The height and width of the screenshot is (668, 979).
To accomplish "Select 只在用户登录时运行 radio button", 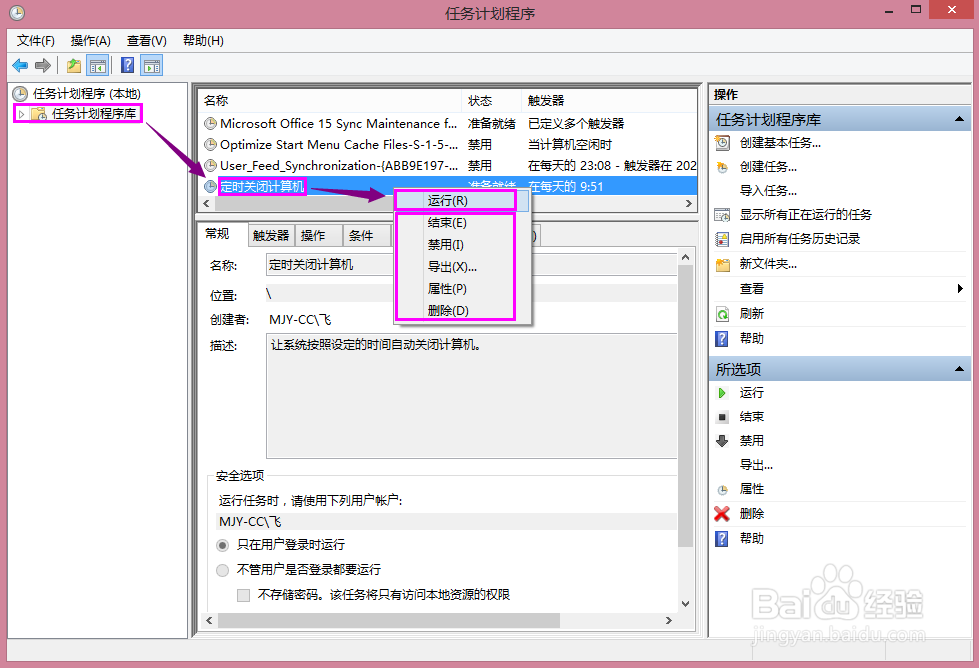I will [x=222, y=545].
